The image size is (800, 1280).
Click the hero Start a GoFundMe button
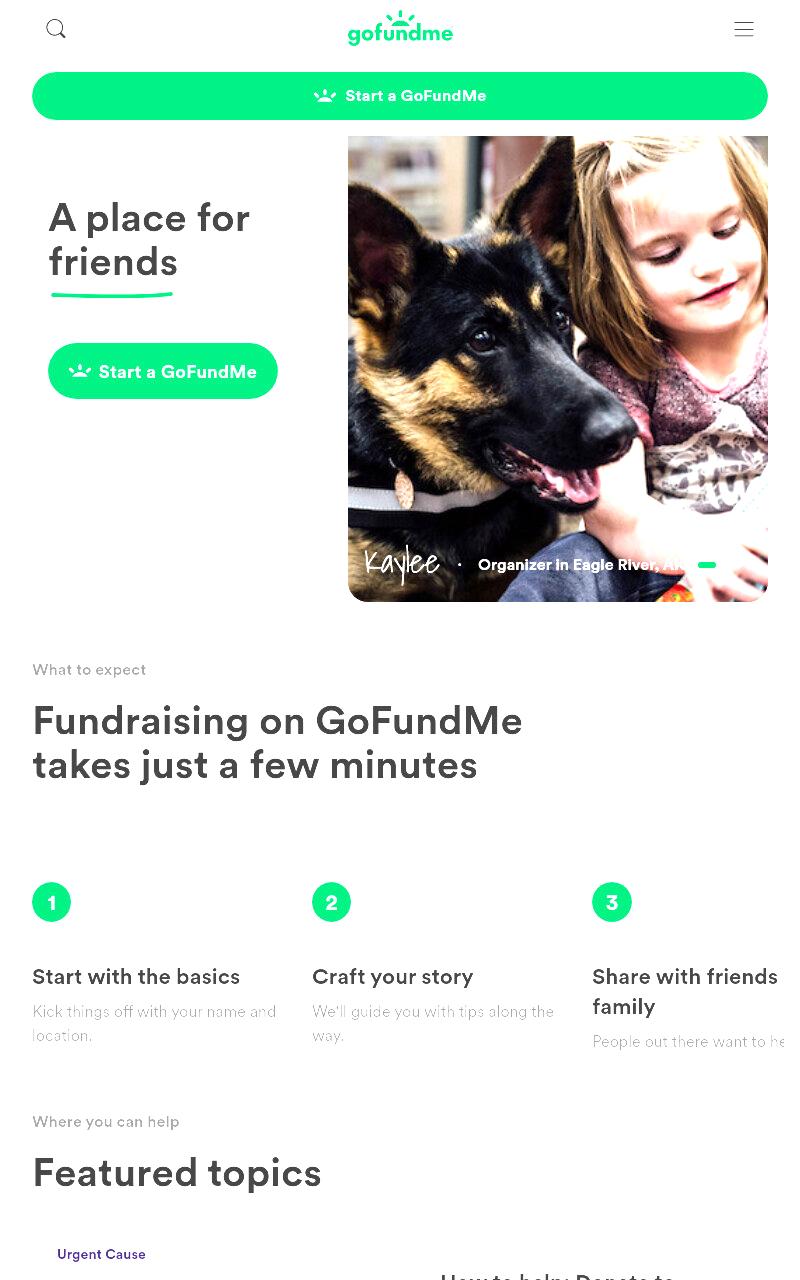[x=163, y=371]
